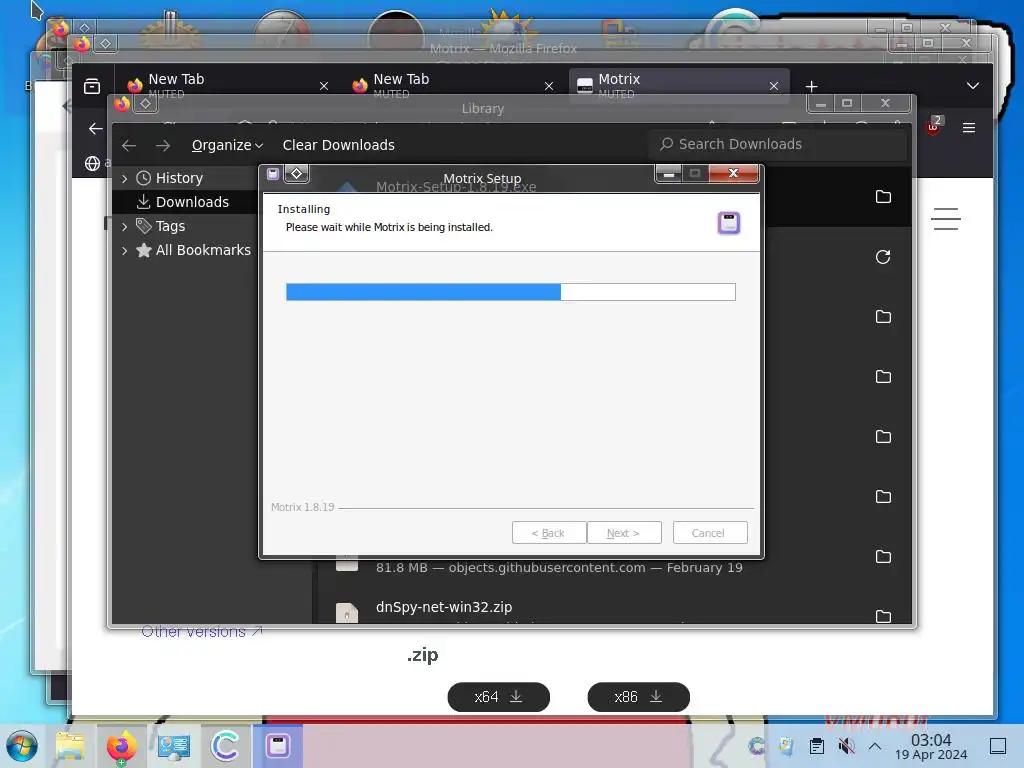Select Motrix Setup taskbar icon
The height and width of the screenshot is (768, 1024).
pos(278,746)
